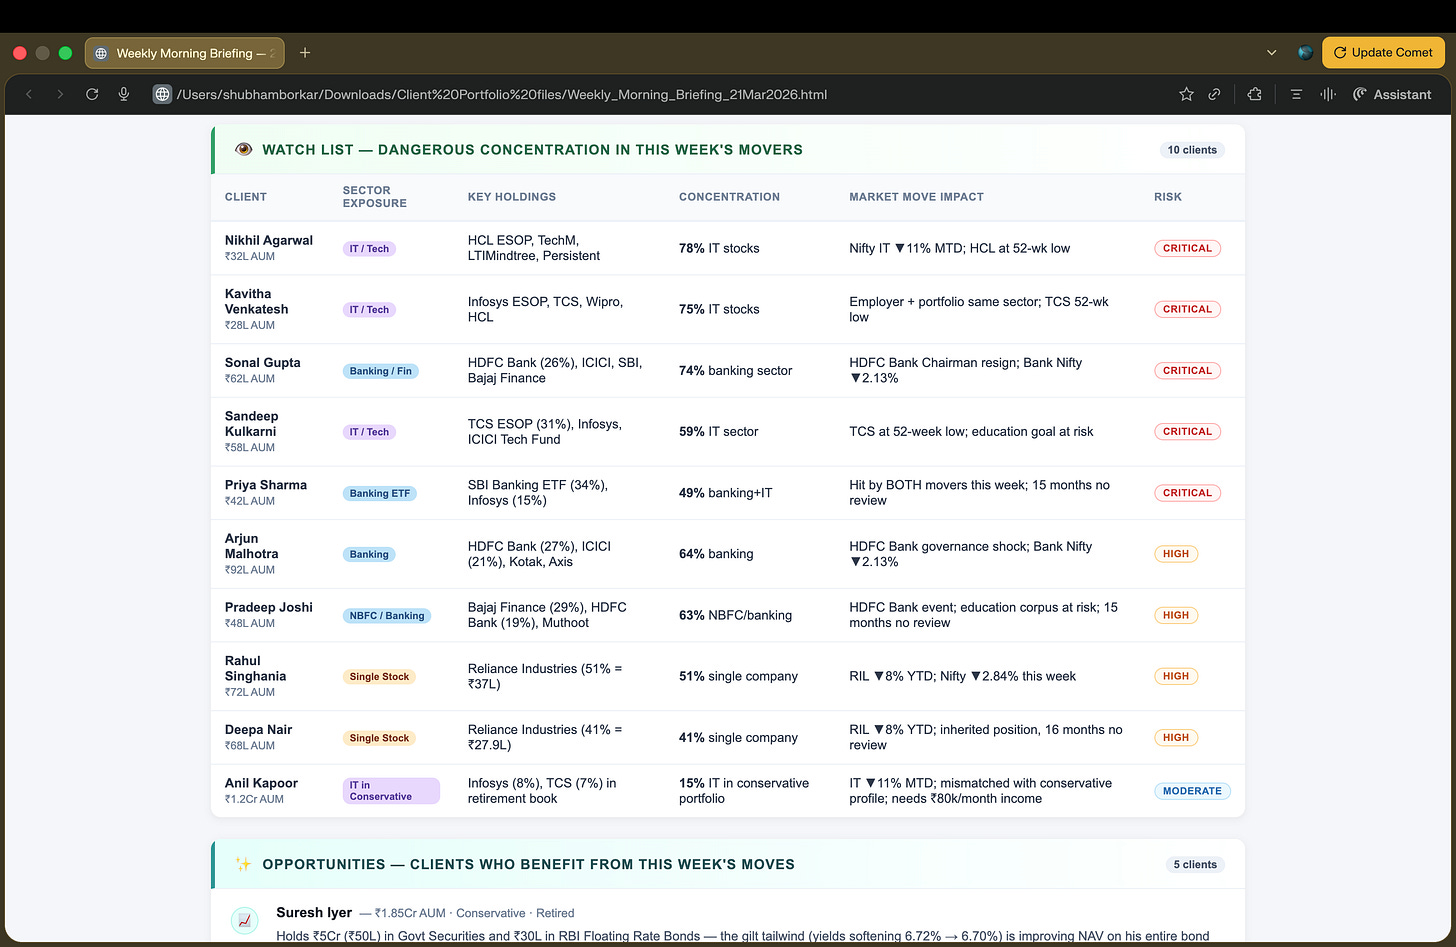
Task: Select client name Arjun Malhotra
Action: point(252,546)
